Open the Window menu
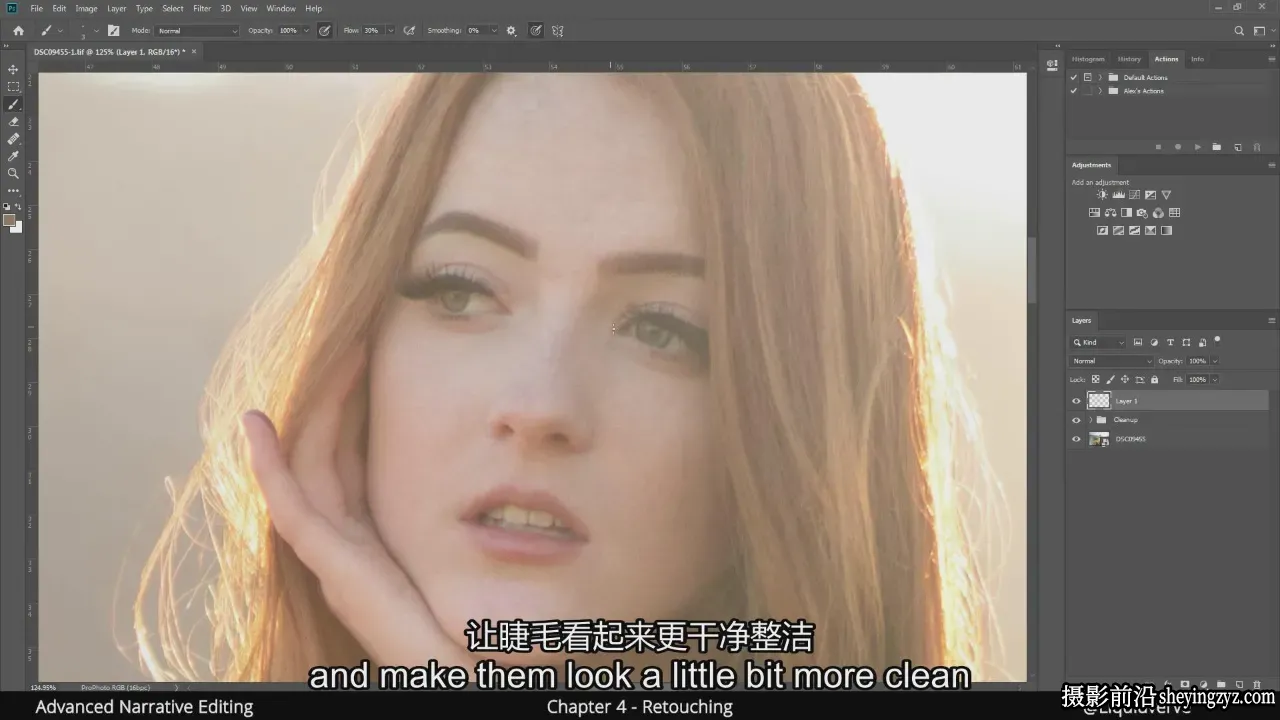This screenshot has width=1280, height=720. click(x=281, y=8)
